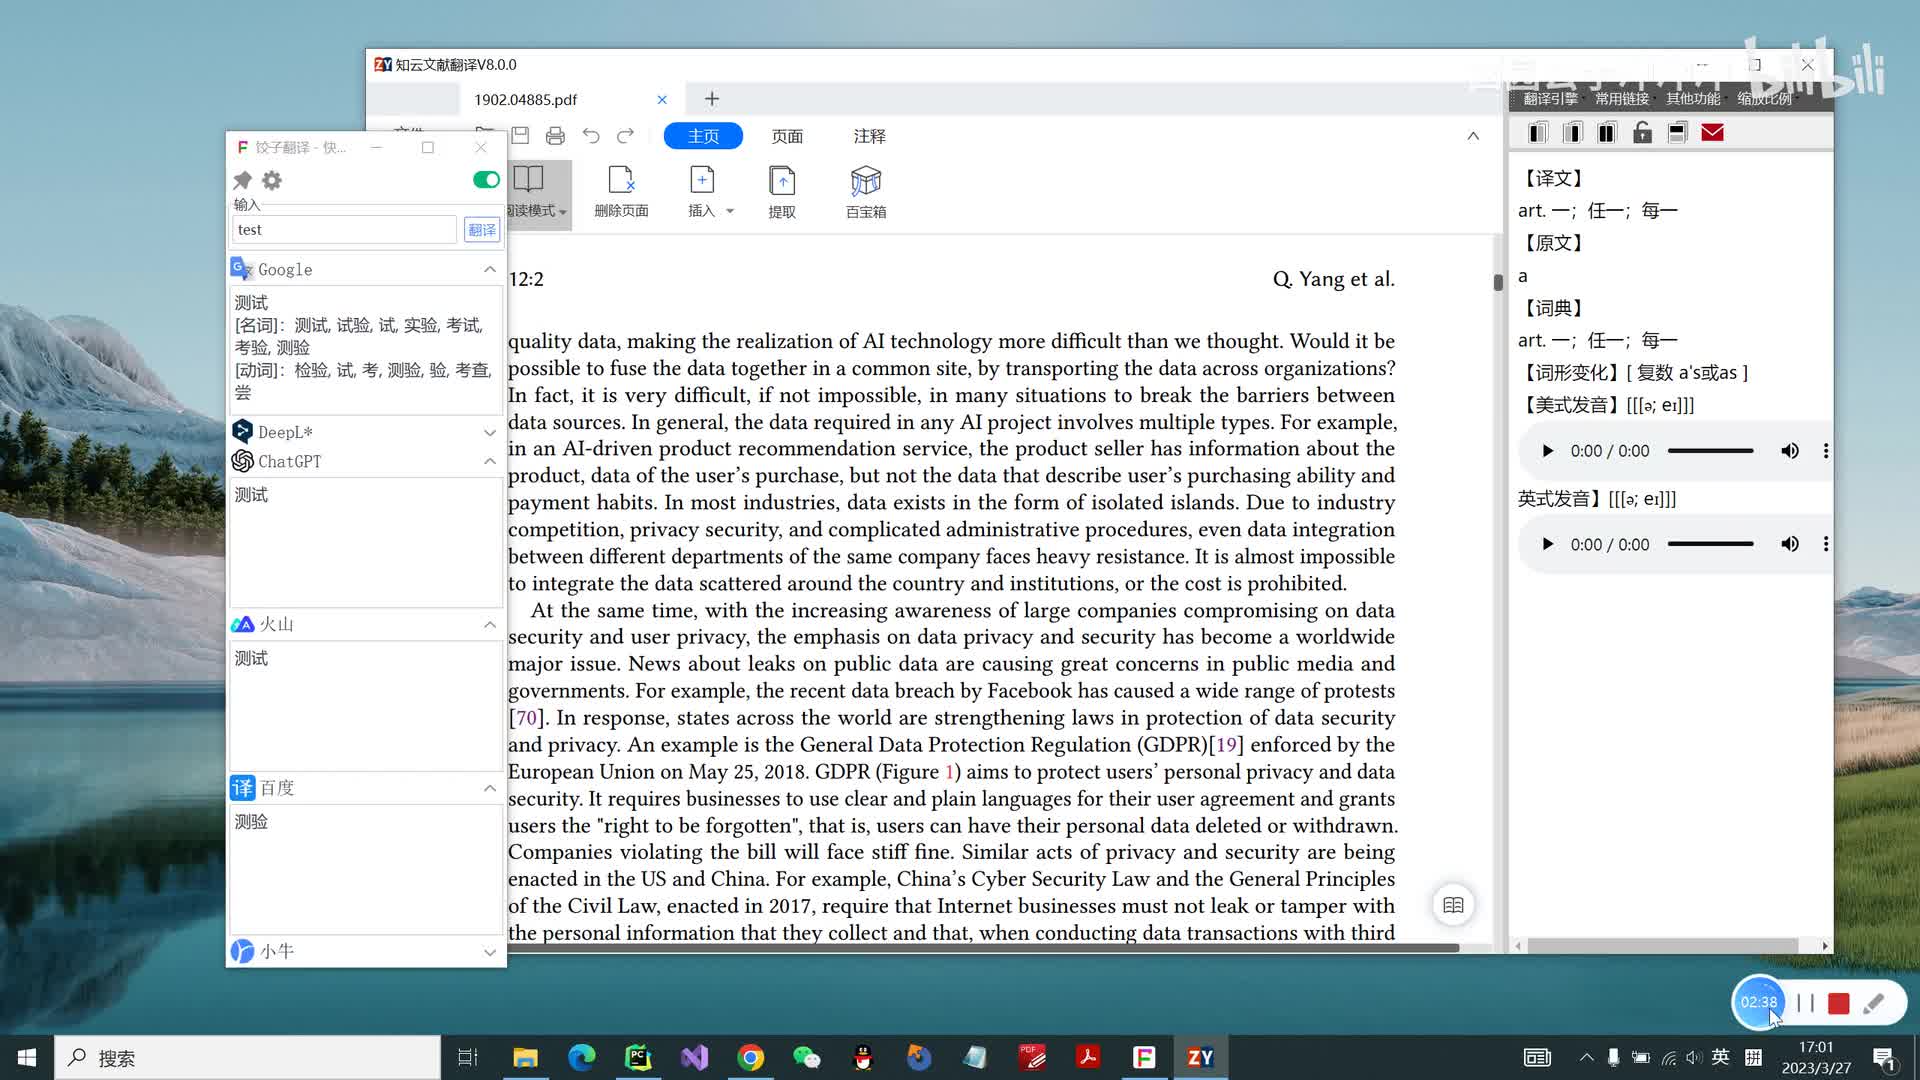Click the 删除页面 delete page icon
Screen dimensions: 1920x1080
[621, 181]
